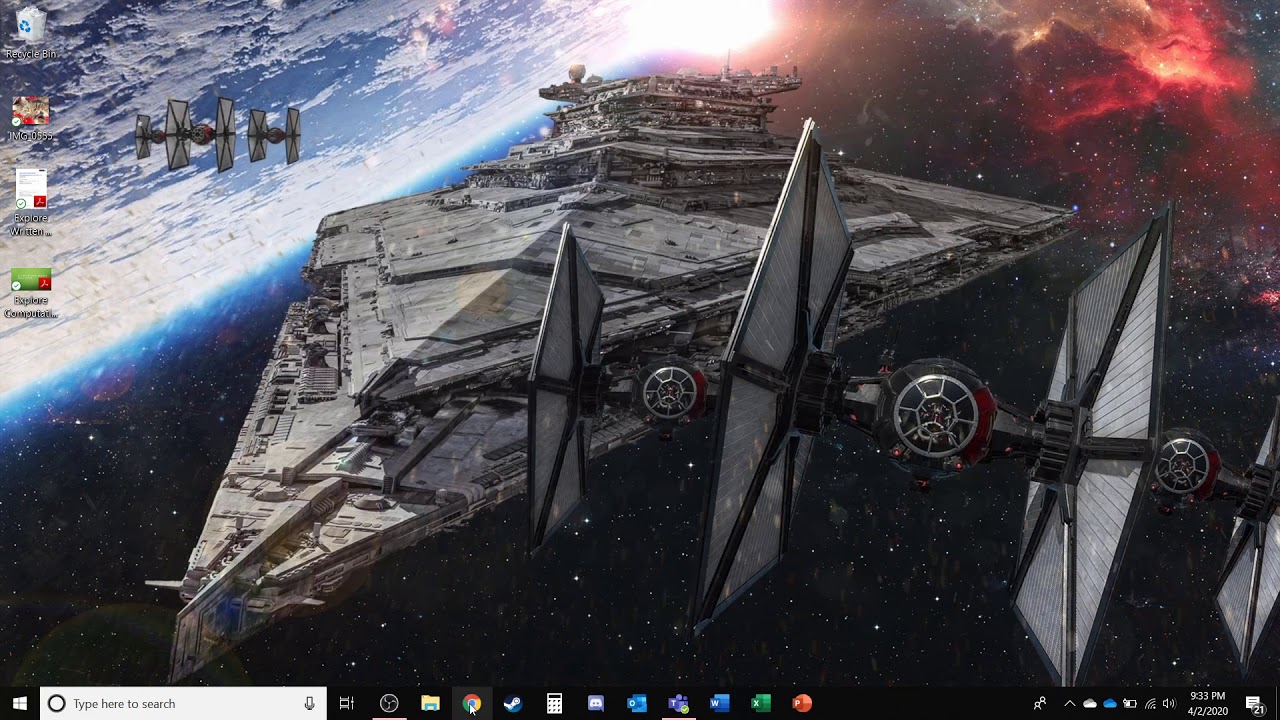
Task: Click the Type here to search box
Action: (x=183, y=704)
